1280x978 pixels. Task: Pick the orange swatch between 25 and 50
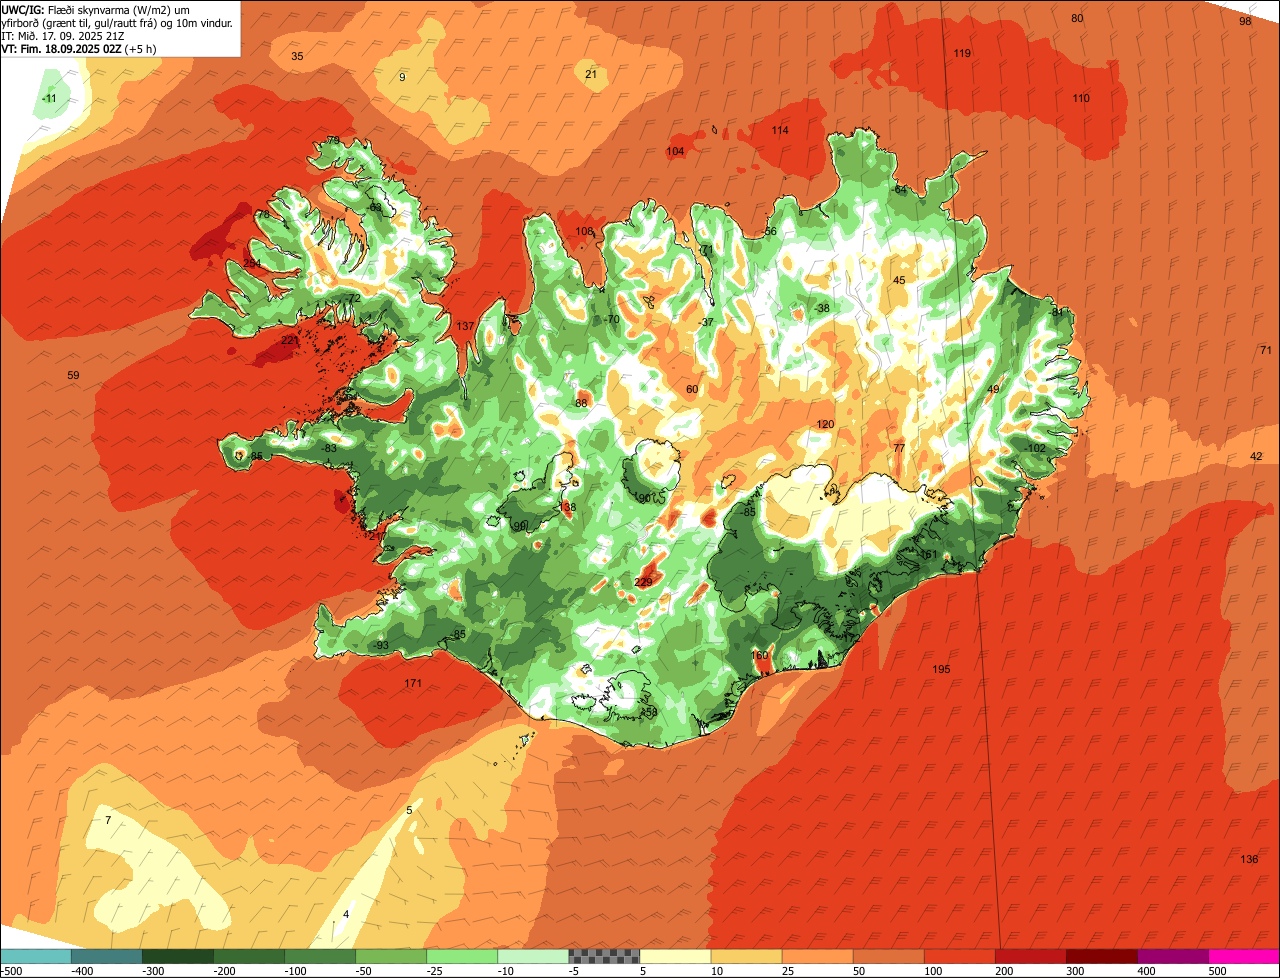817,956
